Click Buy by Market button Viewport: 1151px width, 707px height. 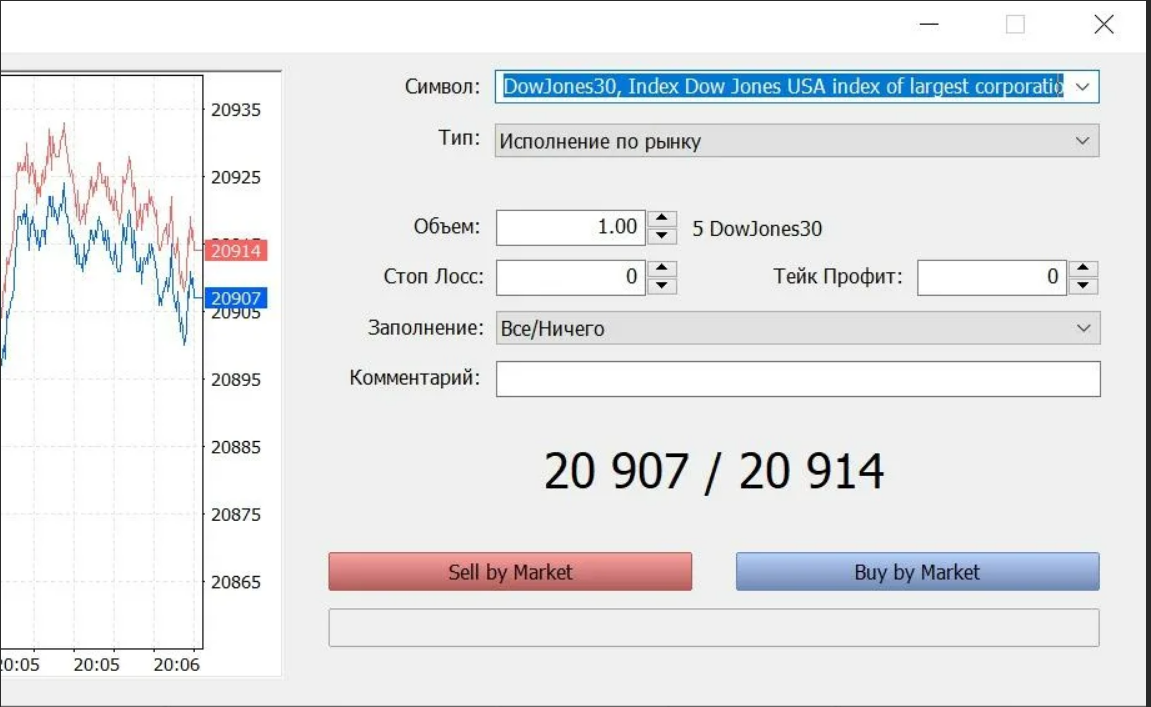(918, 571)
